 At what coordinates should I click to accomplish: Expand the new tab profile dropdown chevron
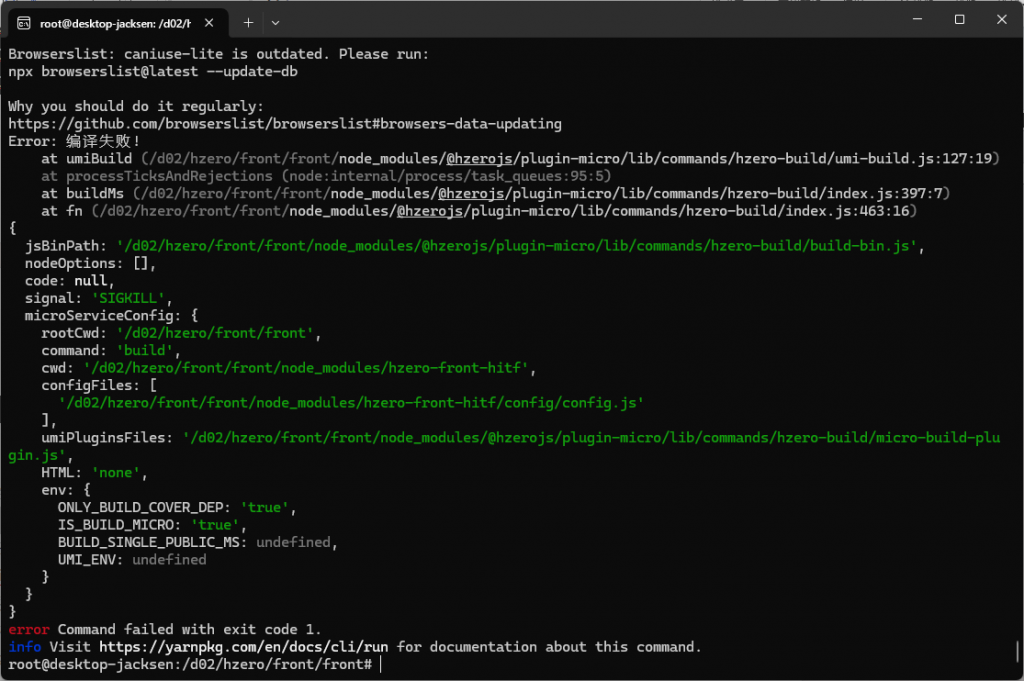[x=275, y=22]
